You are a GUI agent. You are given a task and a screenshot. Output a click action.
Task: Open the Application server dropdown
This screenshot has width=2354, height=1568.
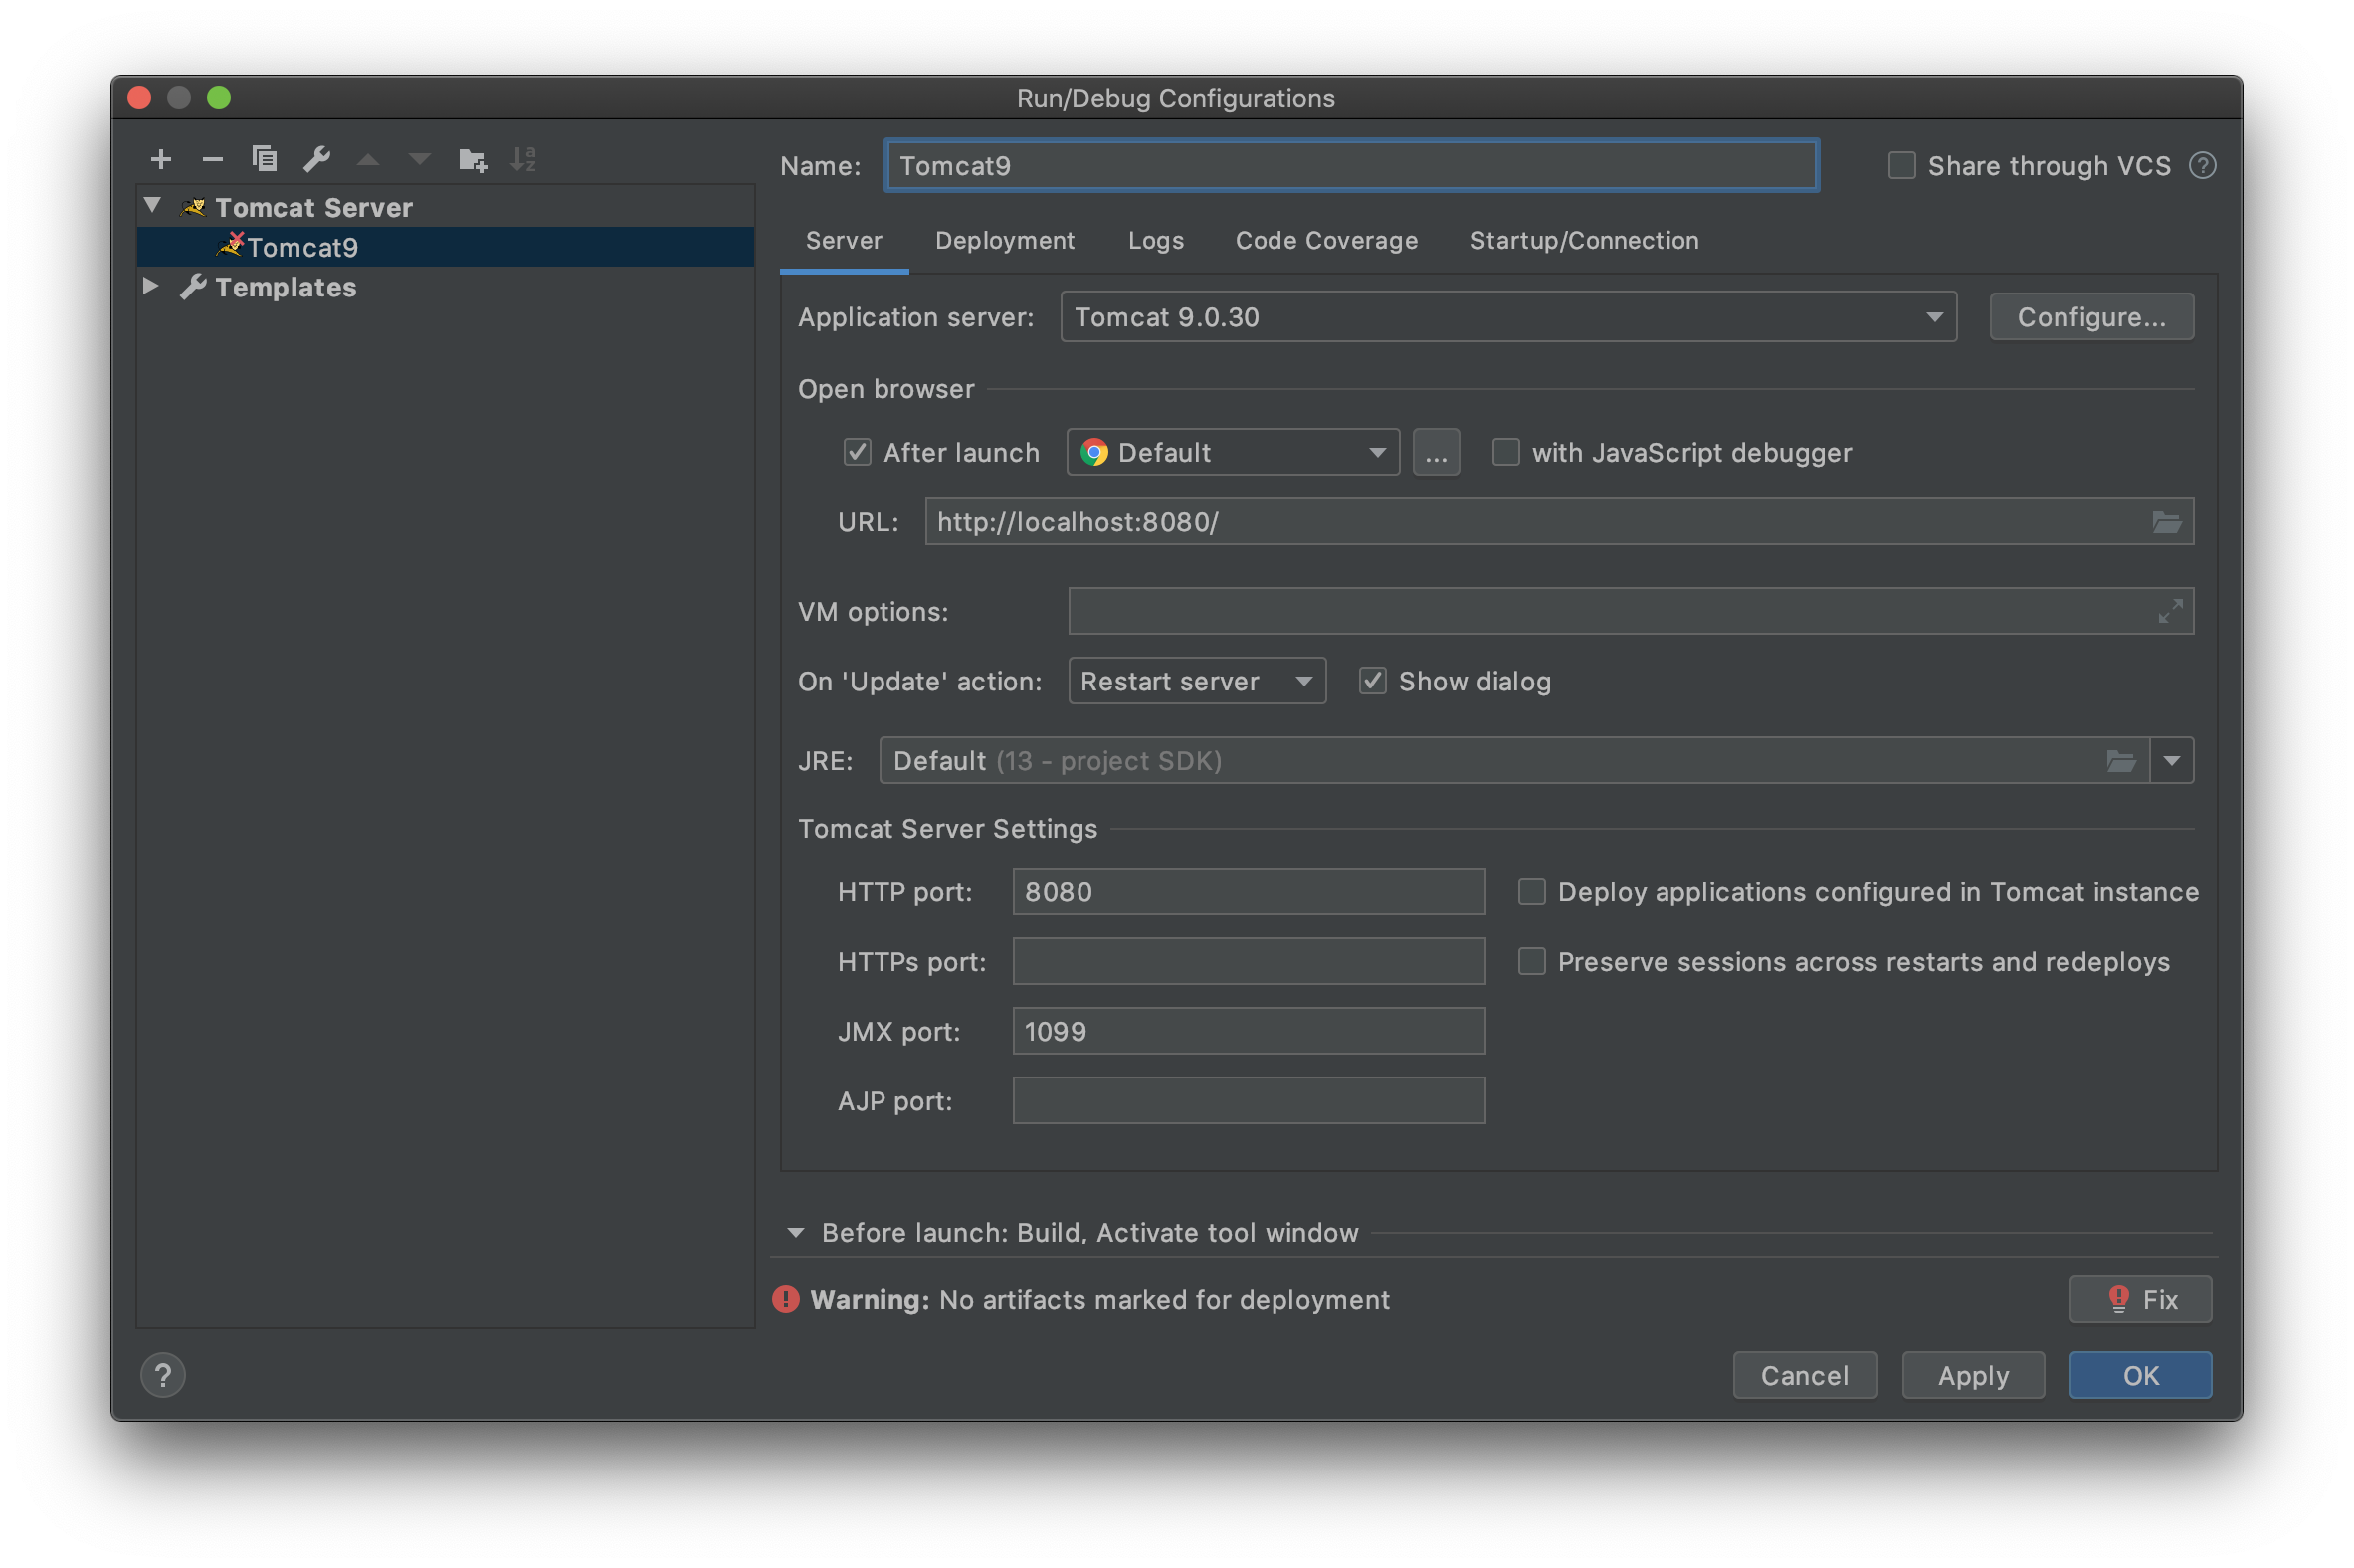click(x=1507, y=317)
